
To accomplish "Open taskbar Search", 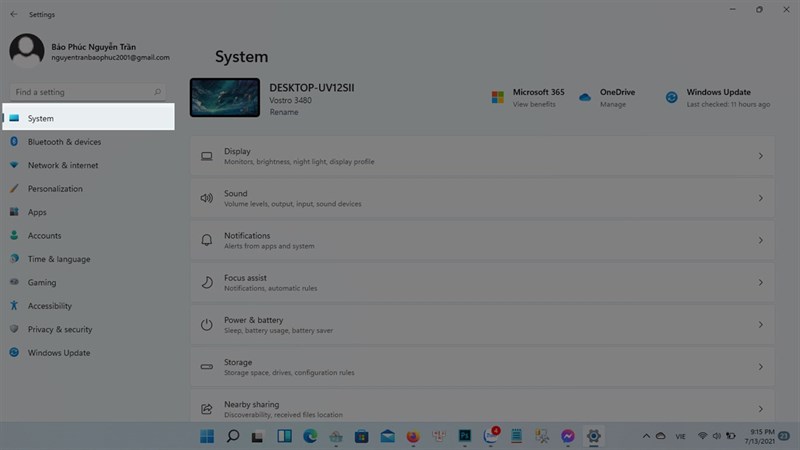I will coord(233,436).
